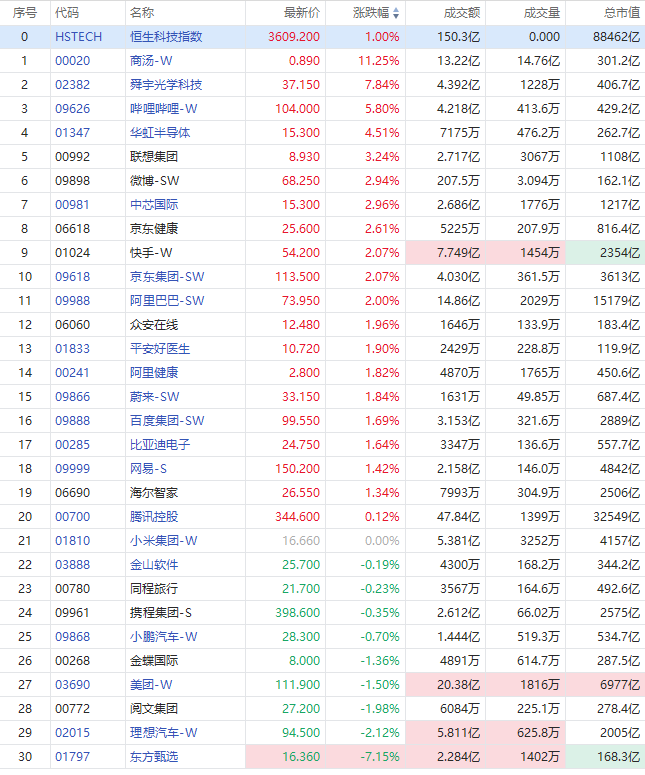
Task: Click the 序号 column header
Action: coord(25,13)
